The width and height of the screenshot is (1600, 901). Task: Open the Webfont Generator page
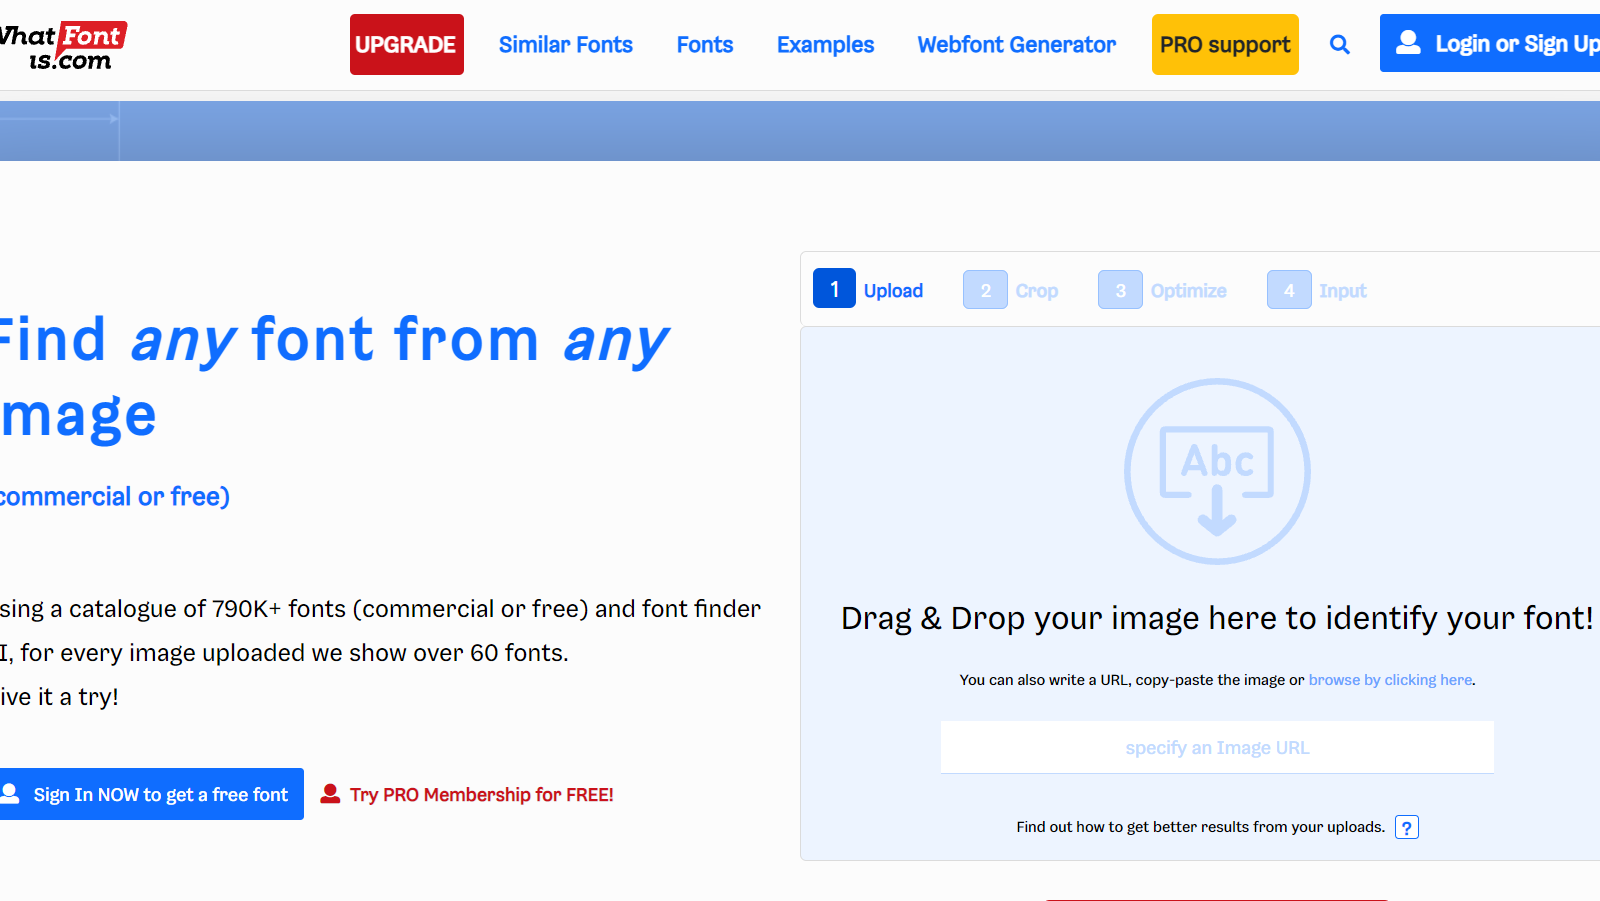coord(1016,45)
